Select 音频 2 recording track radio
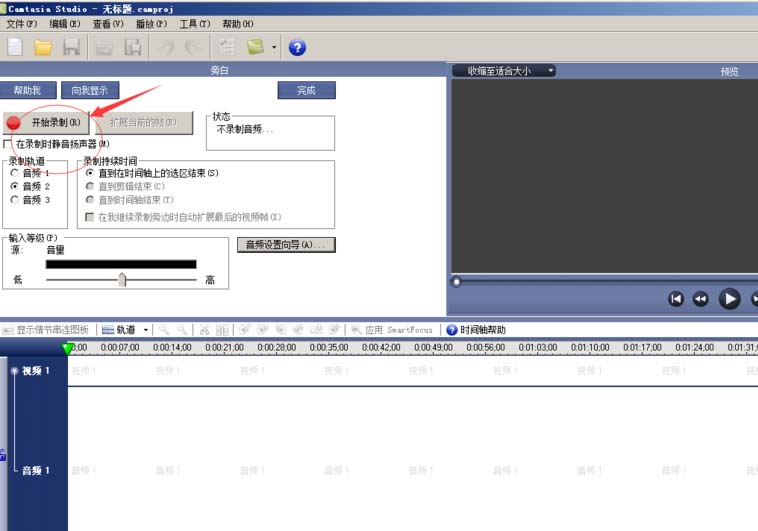The image size is (758, 531). pos(15,186)
